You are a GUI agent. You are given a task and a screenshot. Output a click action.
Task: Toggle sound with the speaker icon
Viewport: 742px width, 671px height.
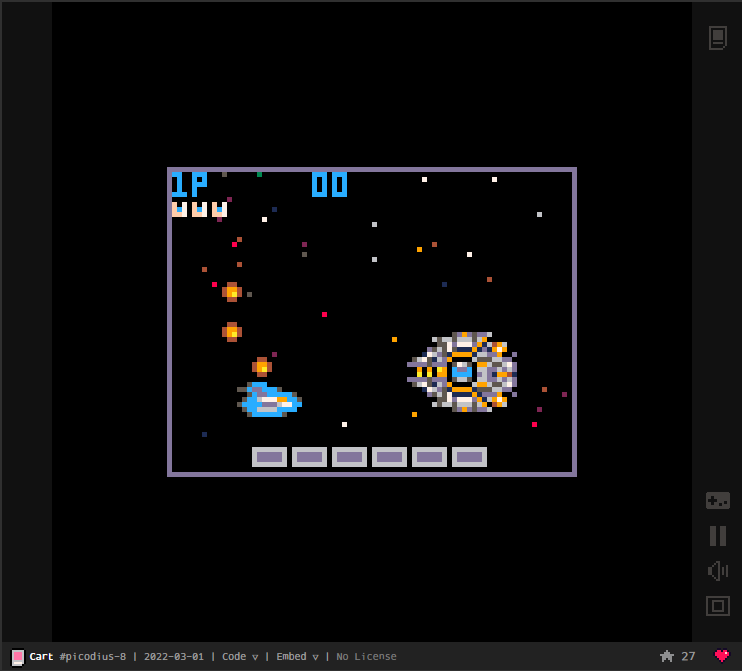pos(717,571)
